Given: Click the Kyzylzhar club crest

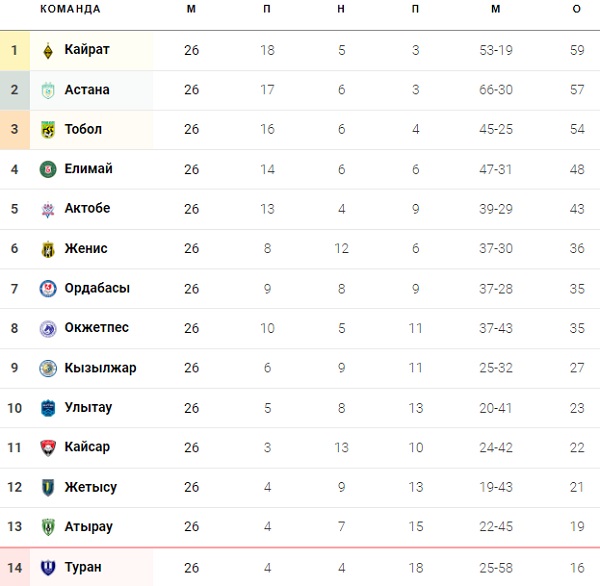Looking at the screenshot, I should (x=48, y=368).
